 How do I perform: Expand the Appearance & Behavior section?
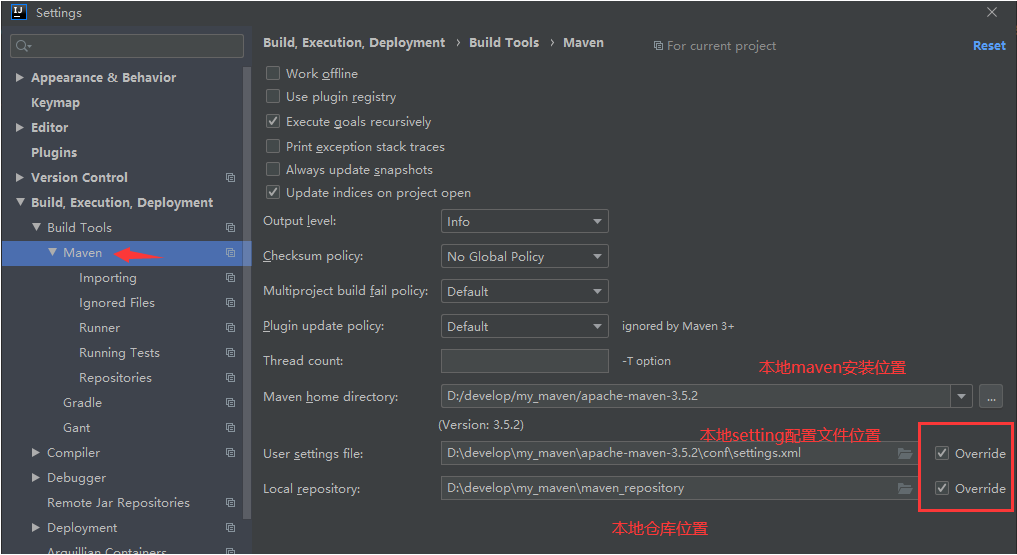point(19,77)
